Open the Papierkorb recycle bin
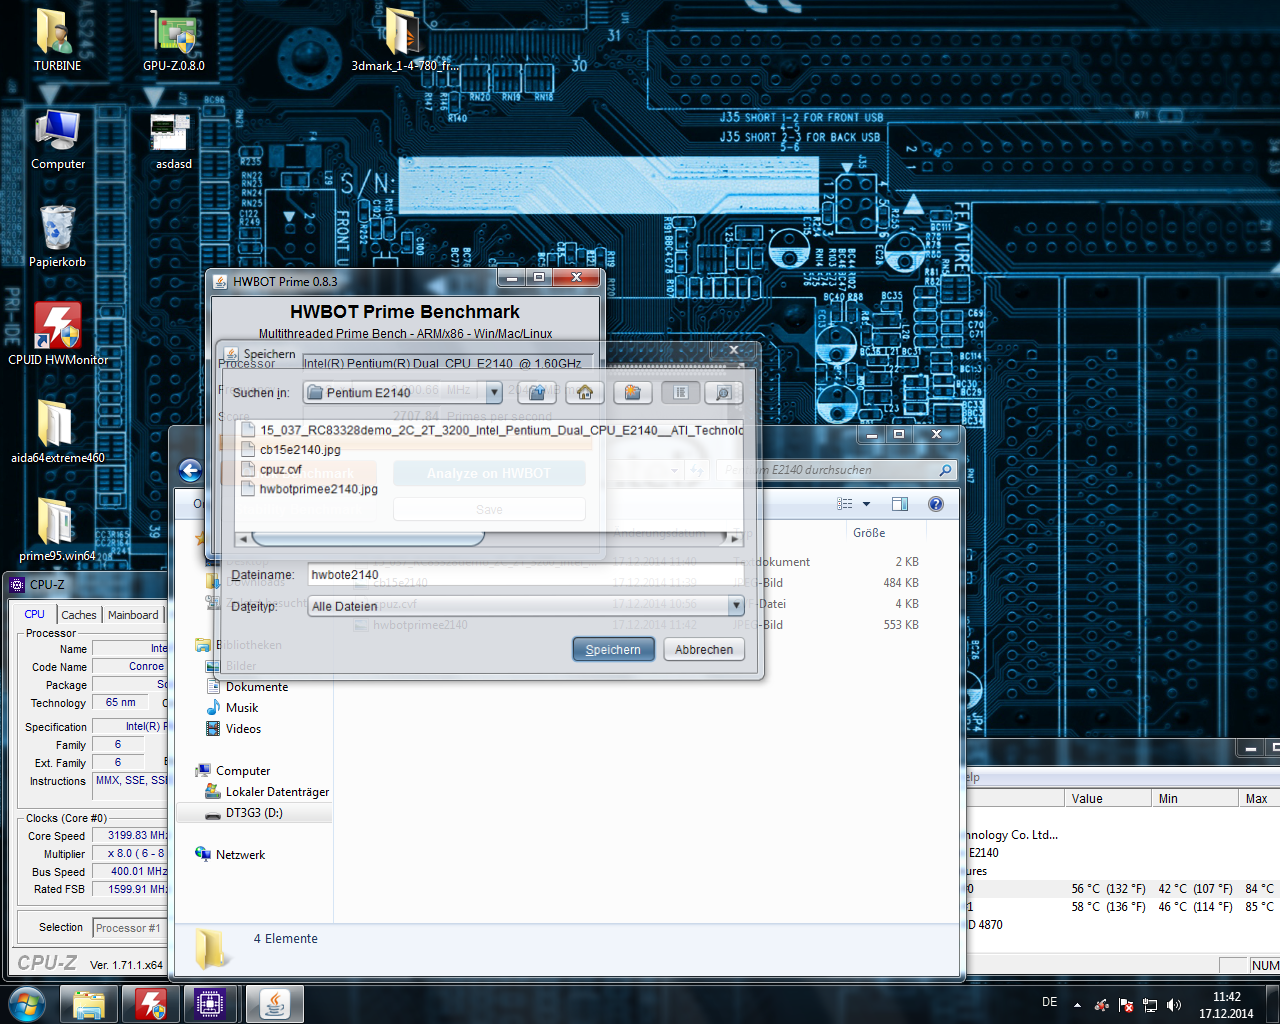The image size is (1280, 1024). click(x=58, y=236)
